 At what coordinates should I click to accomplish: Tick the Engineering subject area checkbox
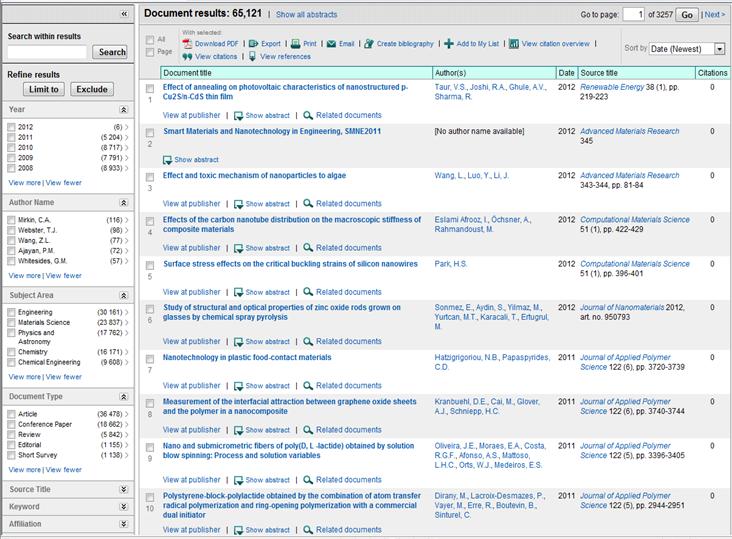[x=12, y=312]
